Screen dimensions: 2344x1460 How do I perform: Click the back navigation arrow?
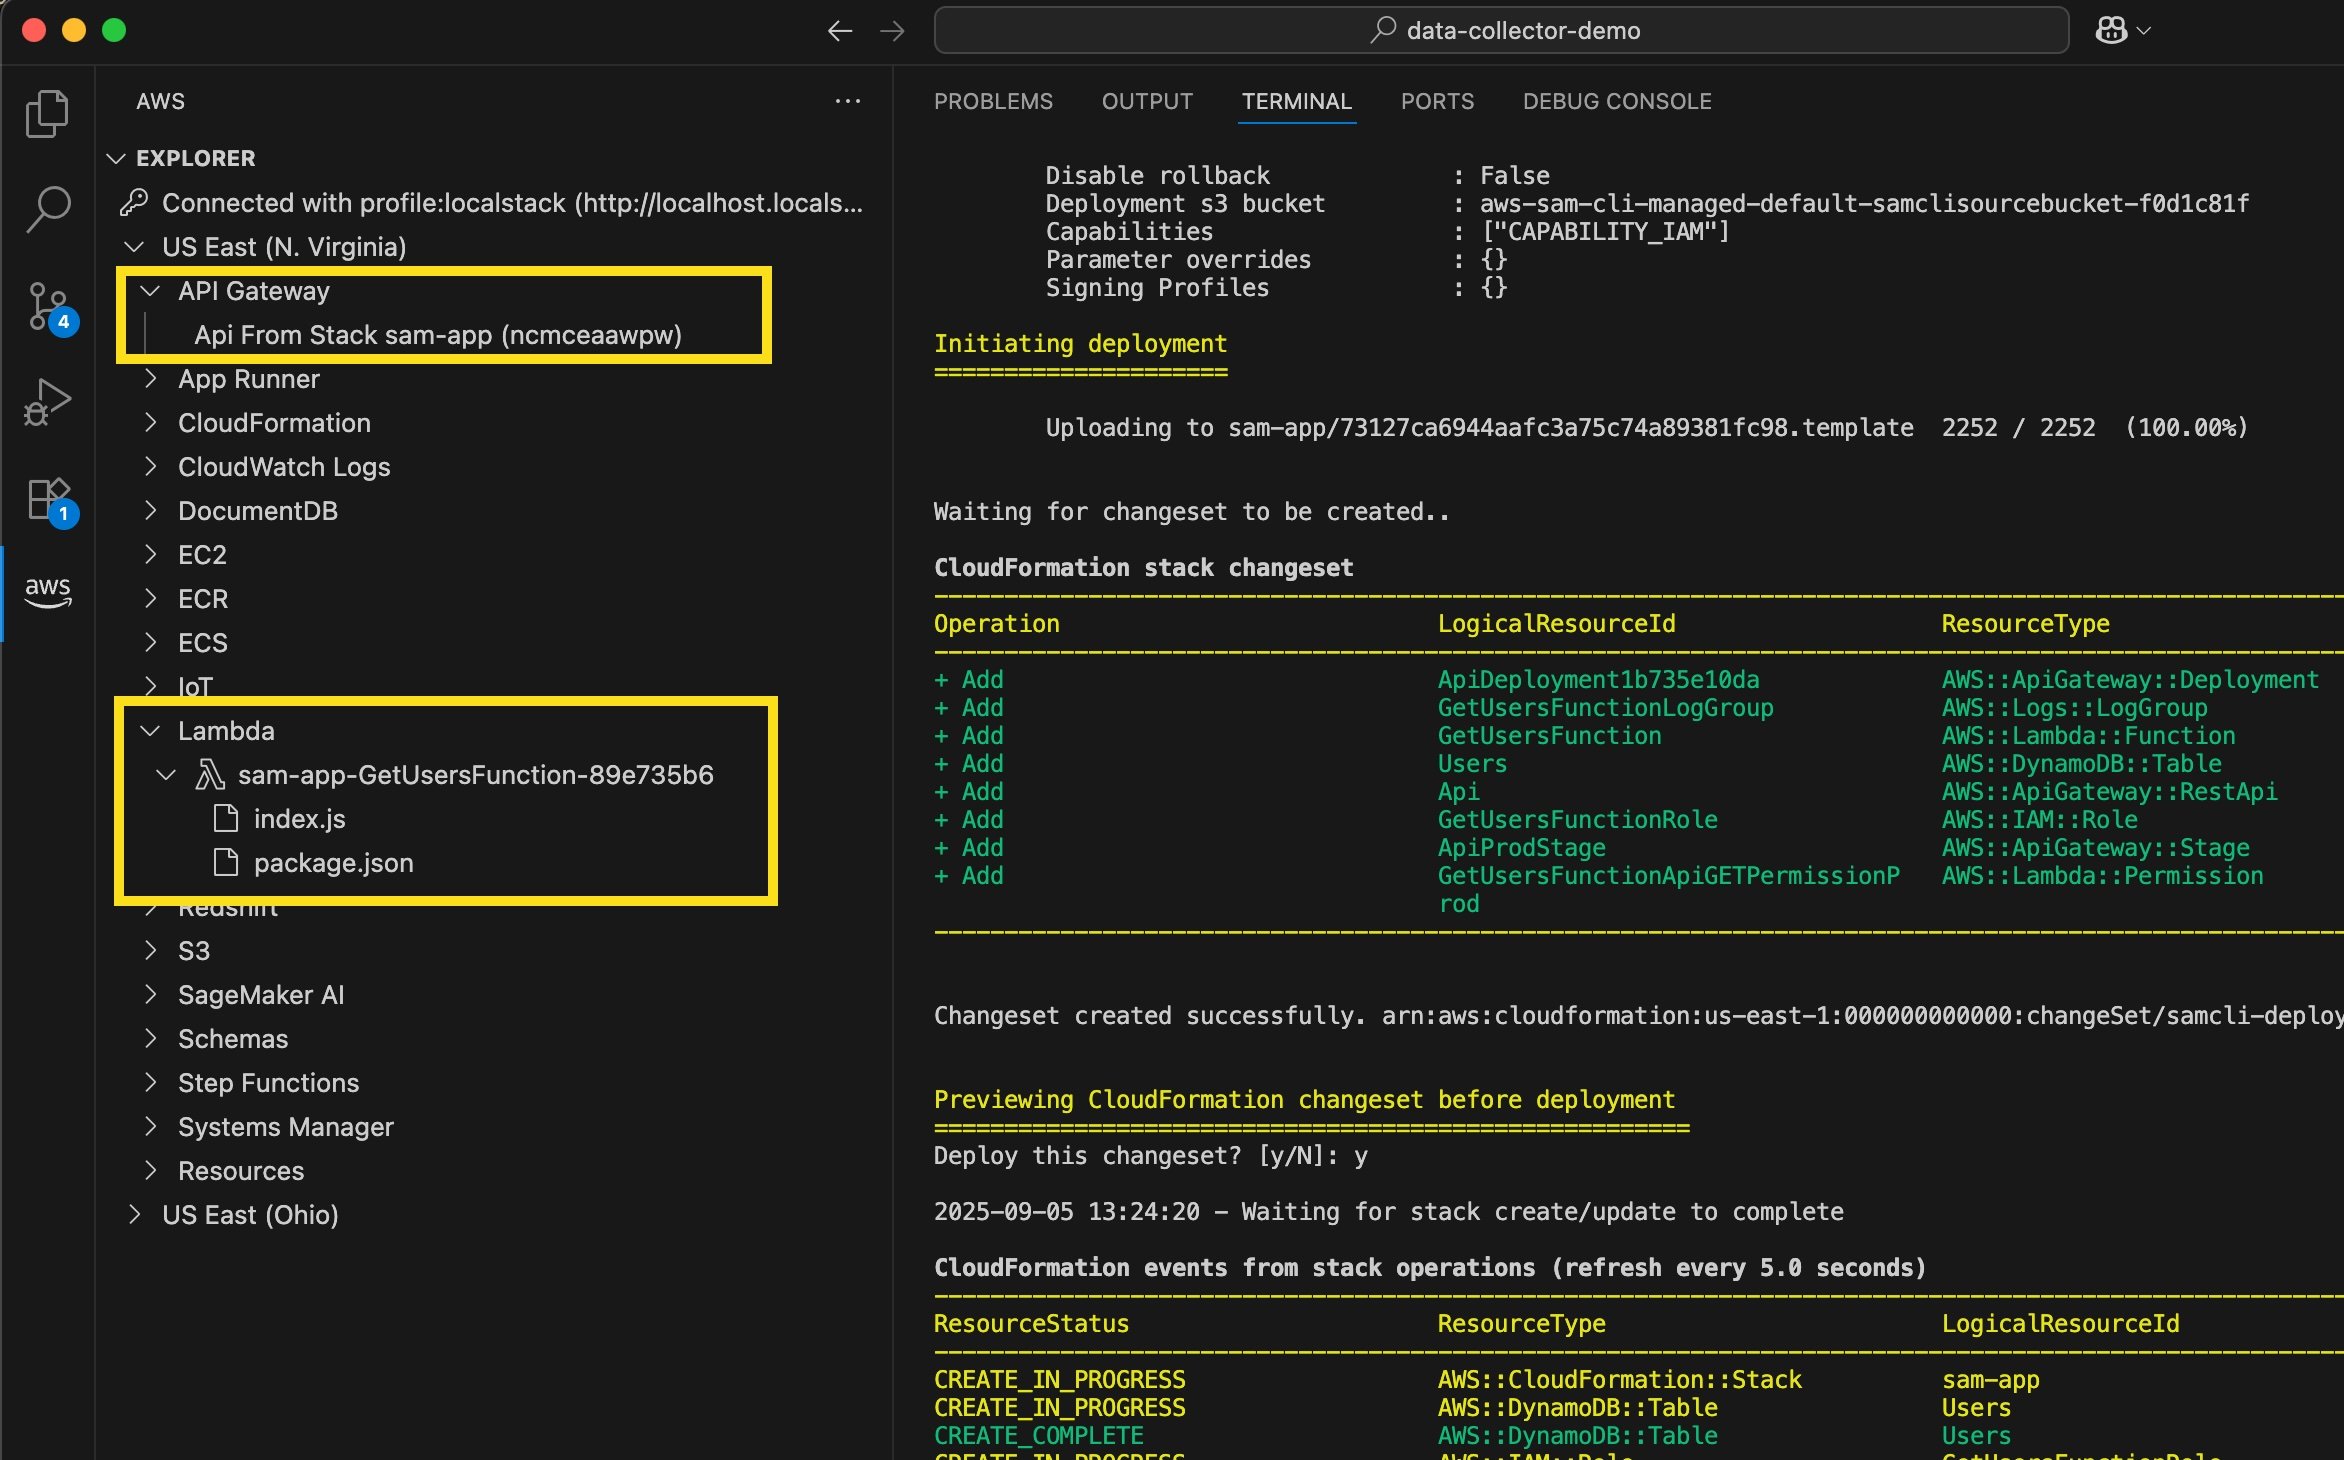[x=840, y=31]
